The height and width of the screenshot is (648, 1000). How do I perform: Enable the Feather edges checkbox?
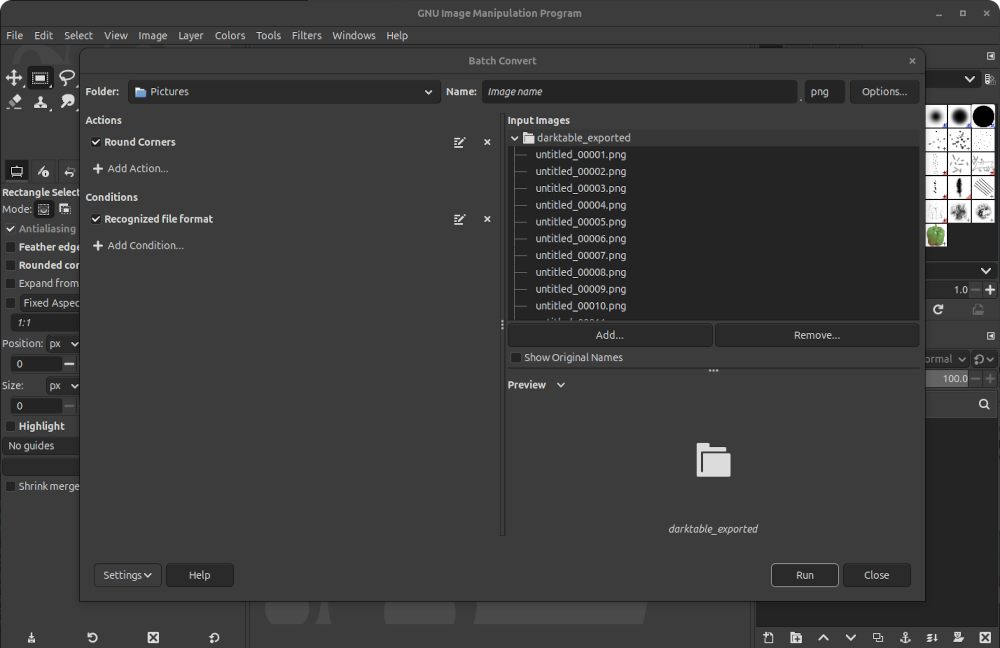point(10,247)
